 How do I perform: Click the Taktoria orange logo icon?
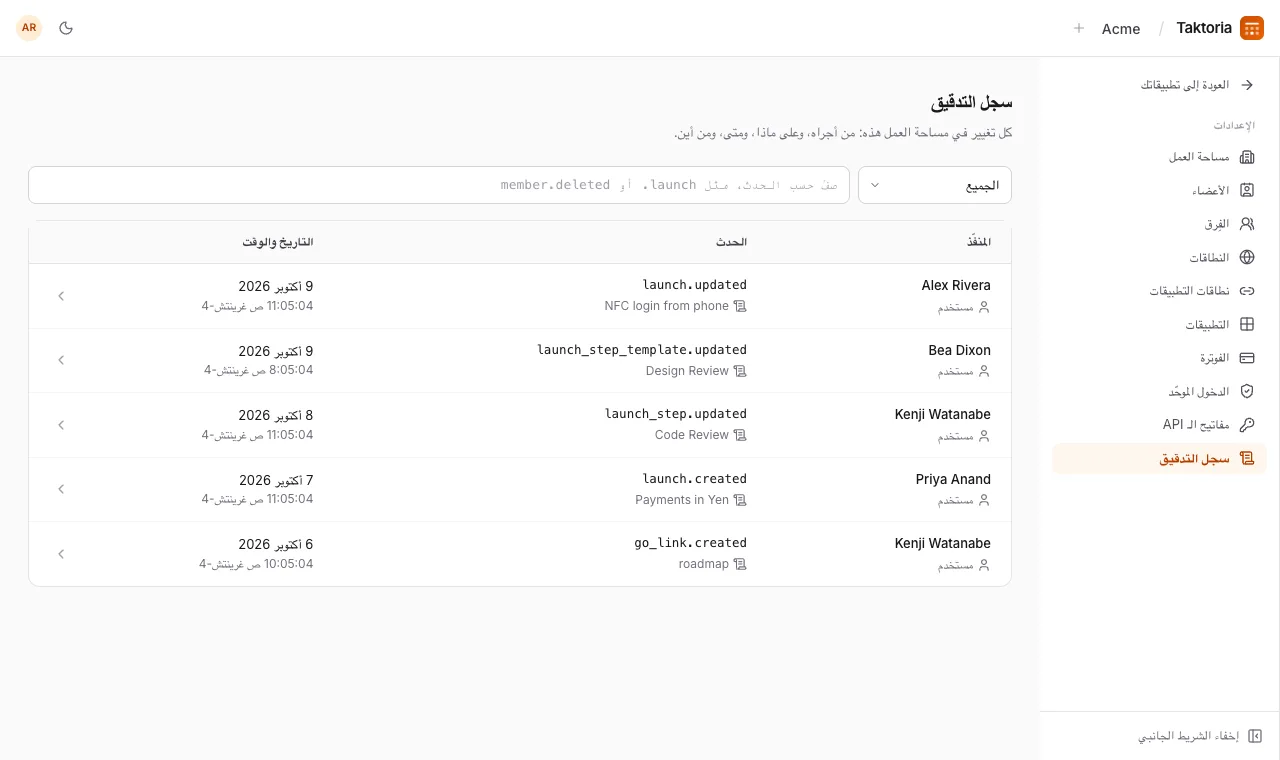[x=1252, y=28]
